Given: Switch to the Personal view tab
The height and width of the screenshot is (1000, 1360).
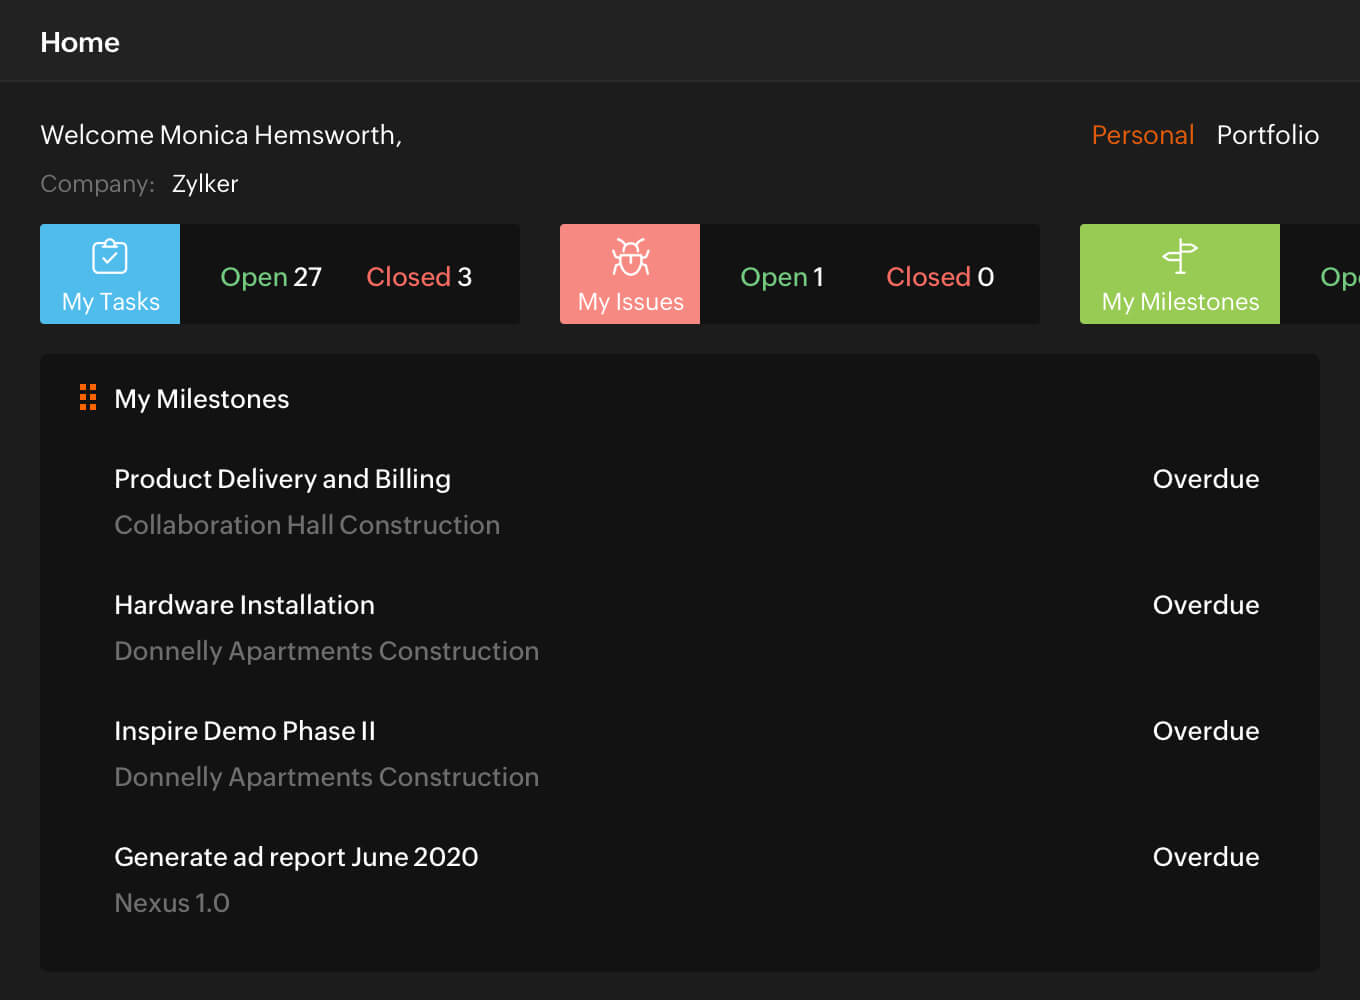Looking at the screenshot, I should 1142,135.
